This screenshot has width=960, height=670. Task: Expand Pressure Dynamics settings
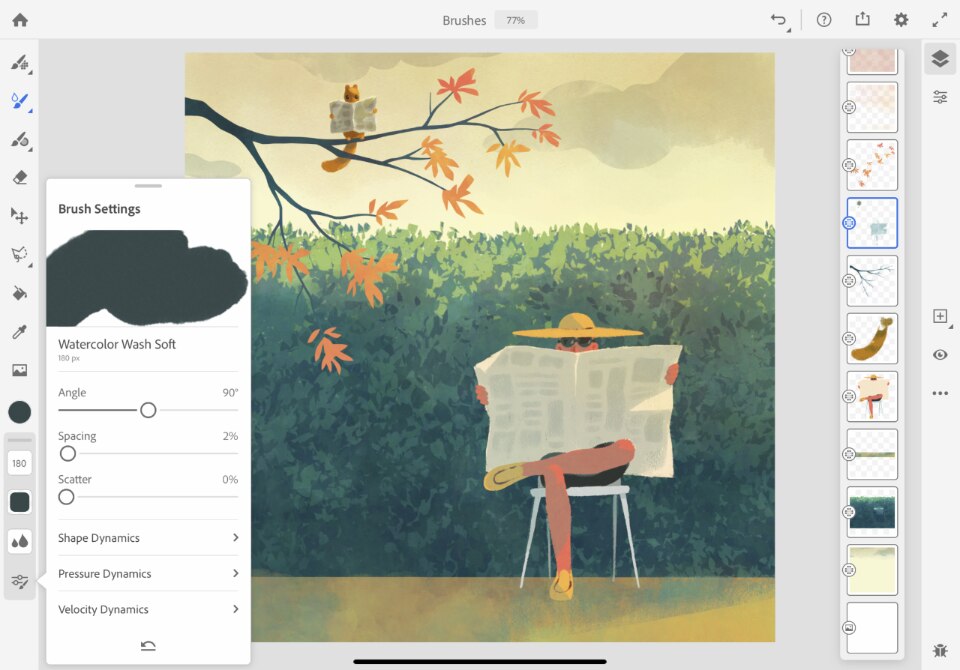tap(148, 573)
